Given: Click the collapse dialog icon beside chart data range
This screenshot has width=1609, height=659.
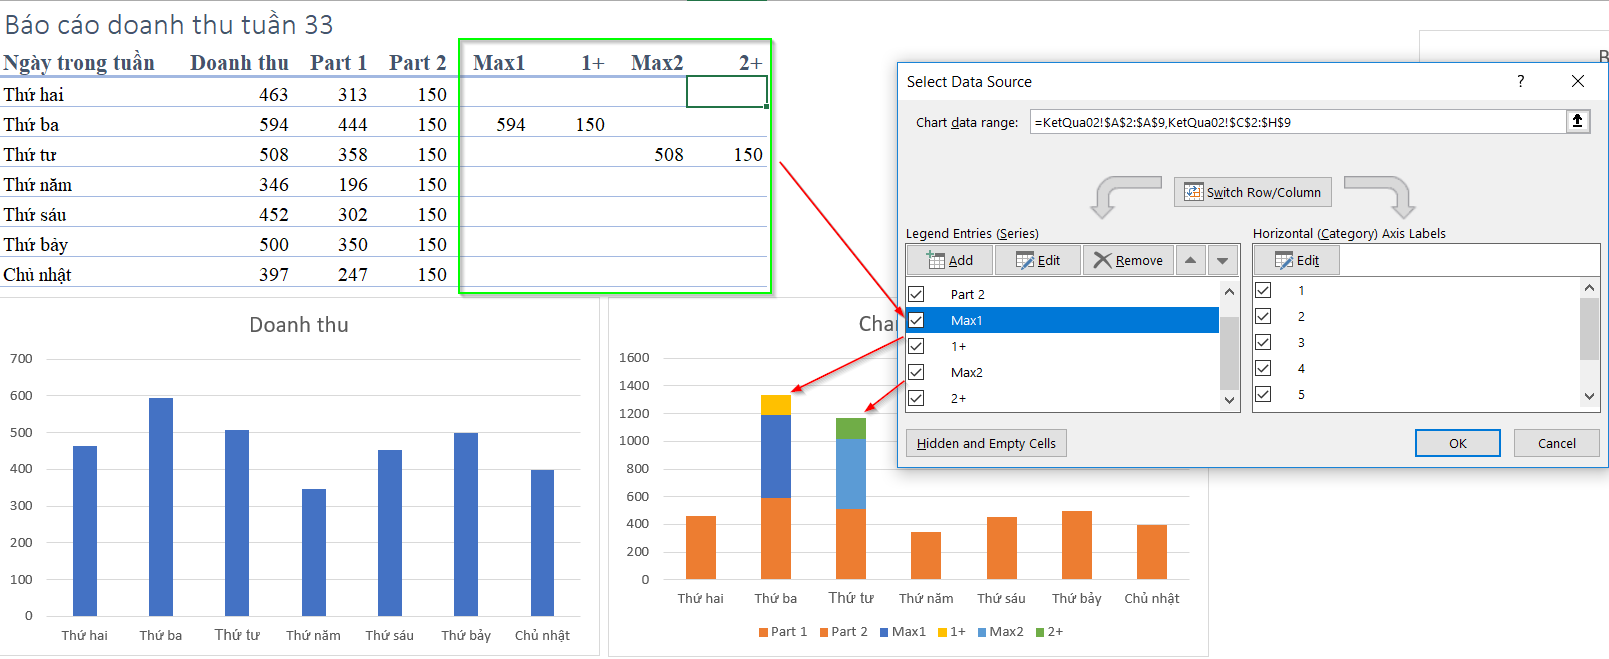Looking at the screenshot, I should [1577, 121].
